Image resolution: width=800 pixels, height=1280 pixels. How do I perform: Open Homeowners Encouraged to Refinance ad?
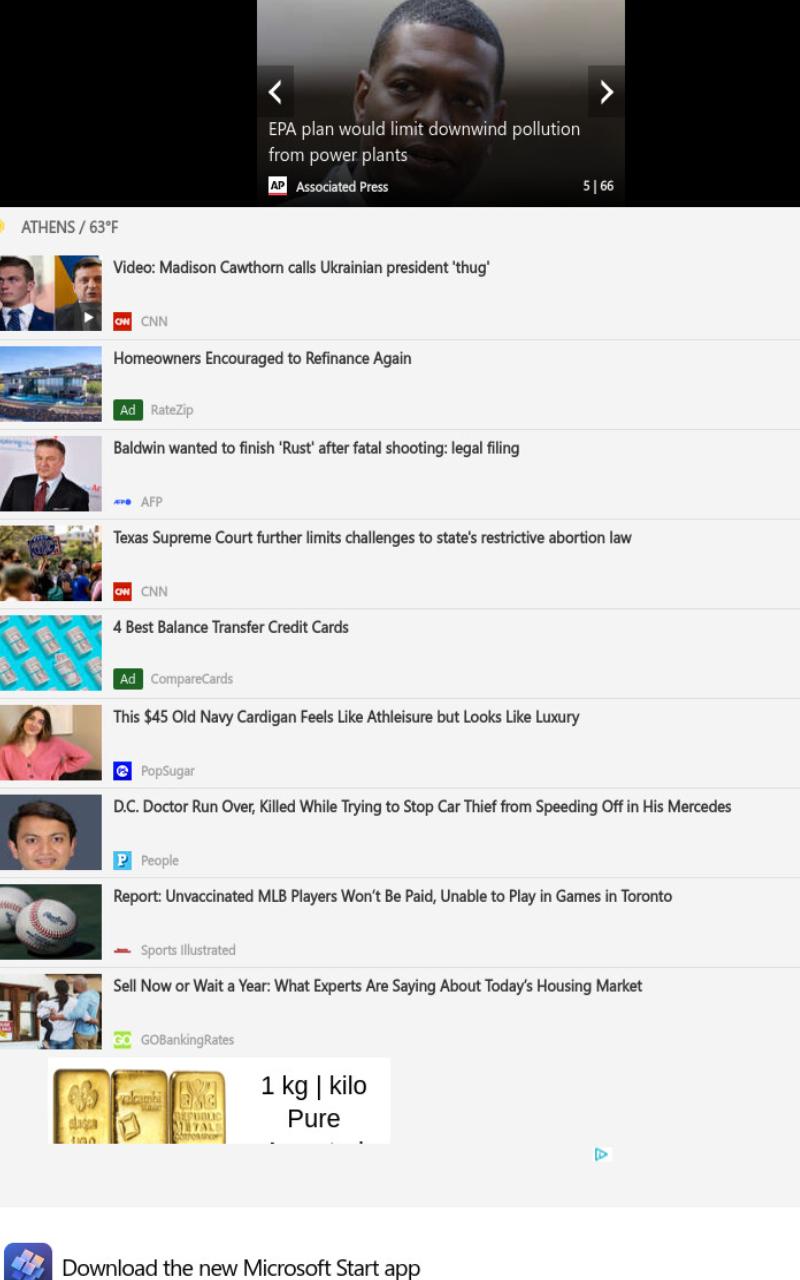pos(262,358)
